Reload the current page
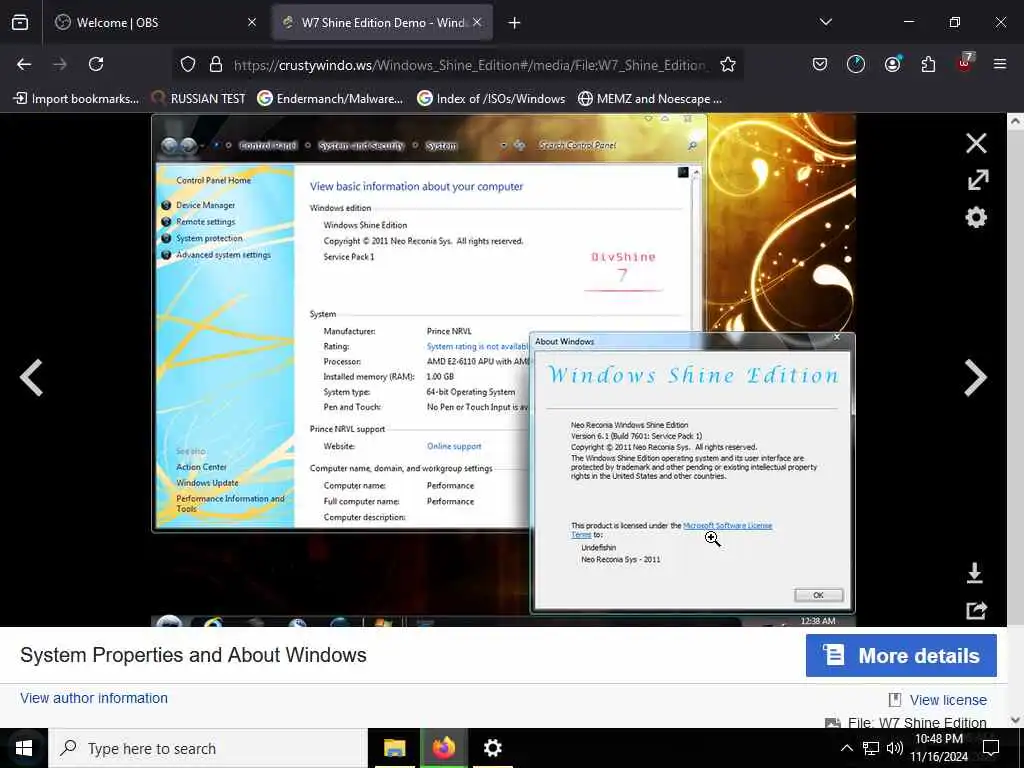Viewport: 1024px width, 768px height. [x=96, y=64]
